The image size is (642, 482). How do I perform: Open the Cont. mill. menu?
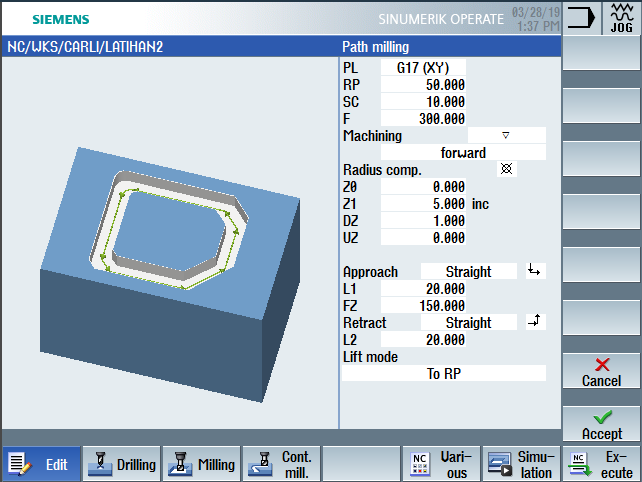[281, 464]
